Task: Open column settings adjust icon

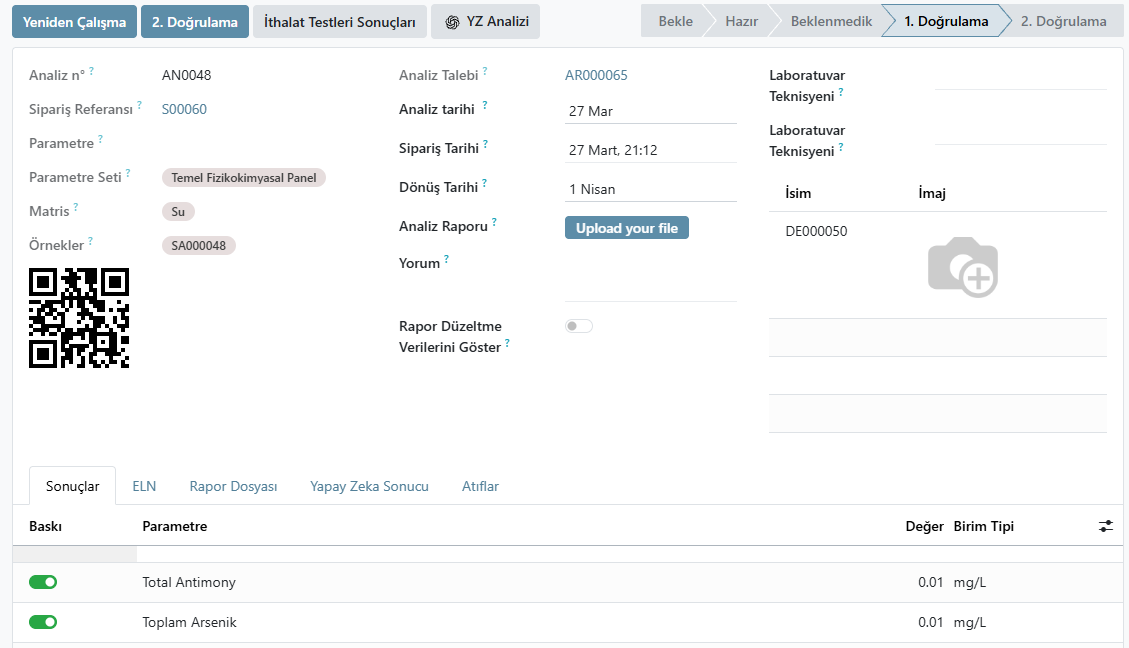Action: (x=1106, y=526)
